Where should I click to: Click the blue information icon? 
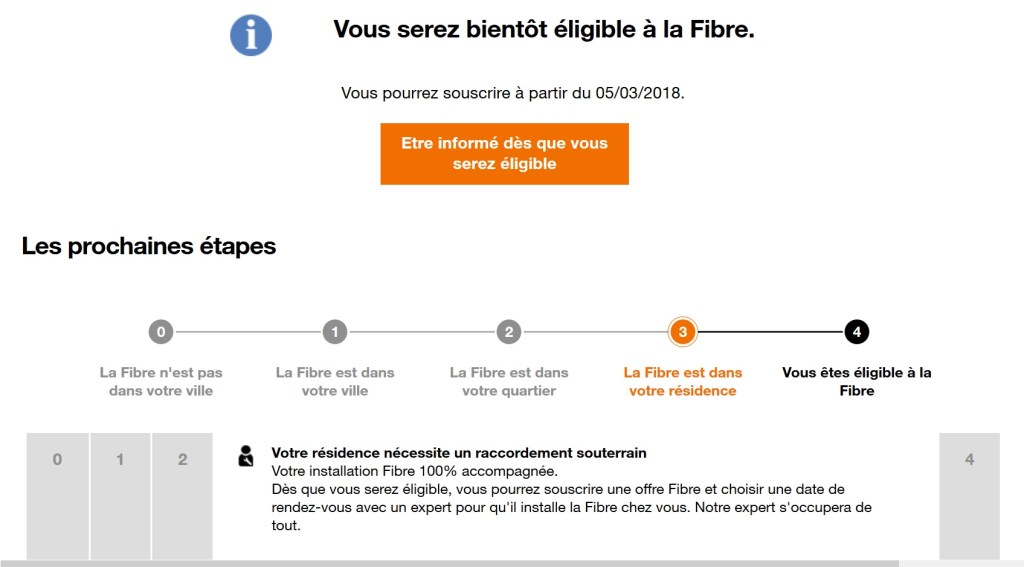[251, 35]
